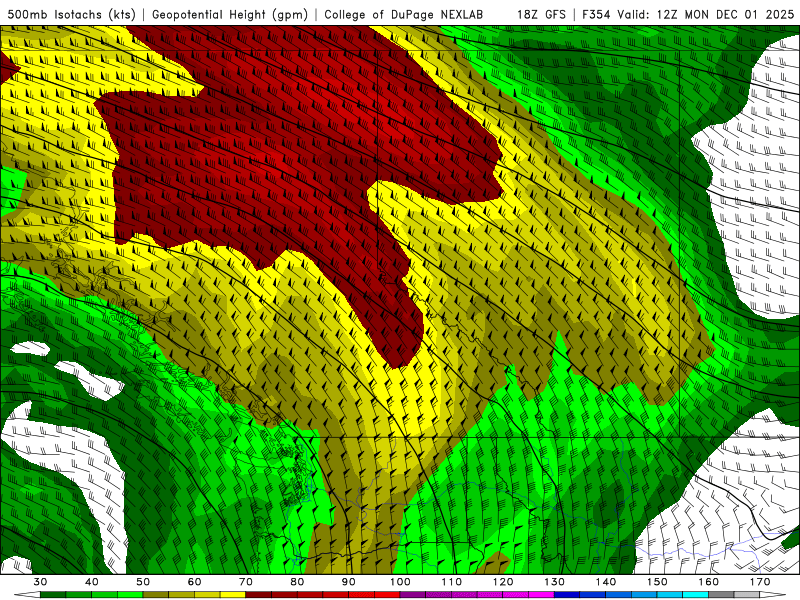Select the olive swatch starting at 50 kts
The height and width of the screenshot is (600, 800).
point(156,594)
